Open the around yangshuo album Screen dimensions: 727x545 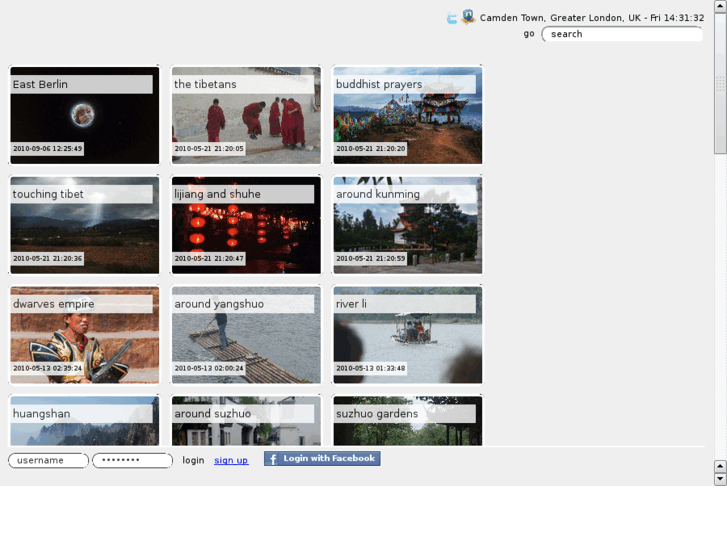pyautogui.click(x=246, y=336)
